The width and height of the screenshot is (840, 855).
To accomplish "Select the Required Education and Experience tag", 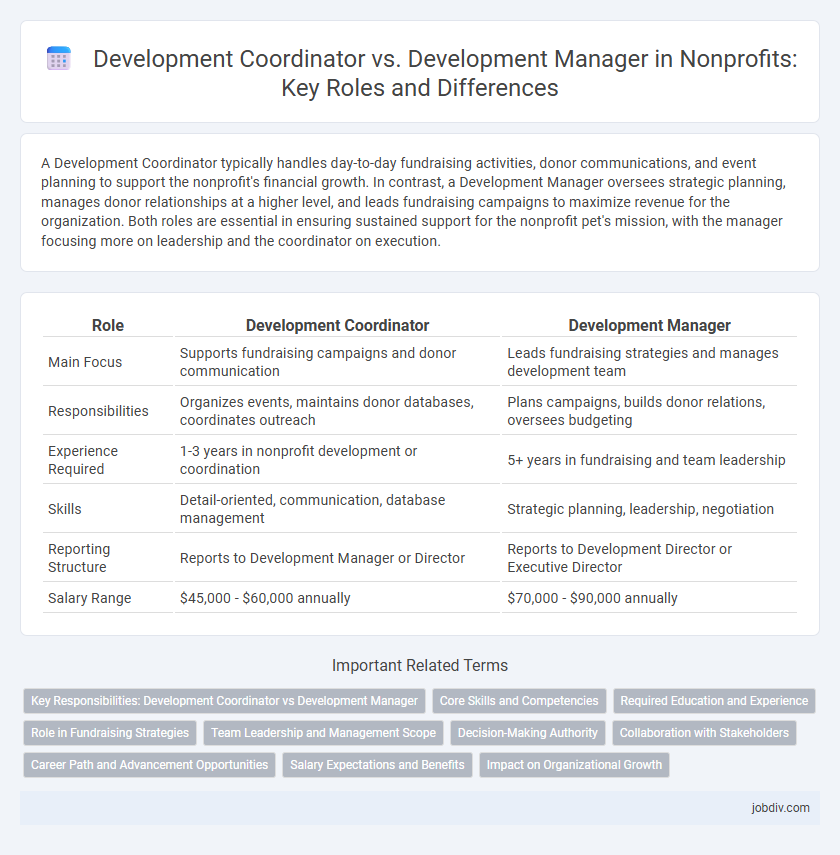I will click(714, 701).
